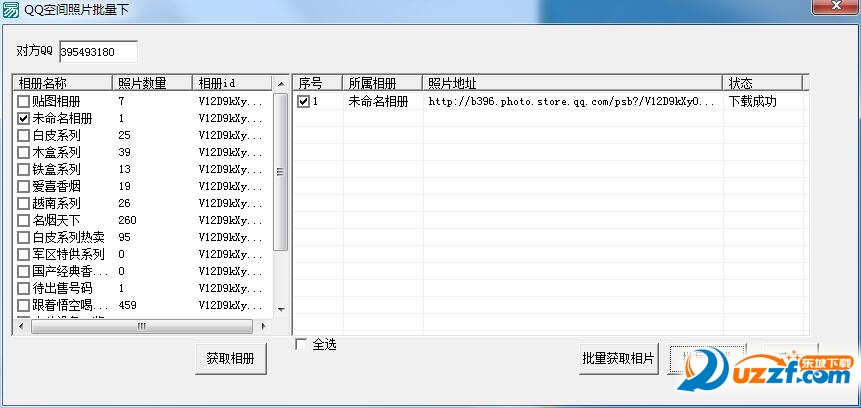Check the 待出售号码 album checkbox
861x408 pixels.
[x=23, y=288]
